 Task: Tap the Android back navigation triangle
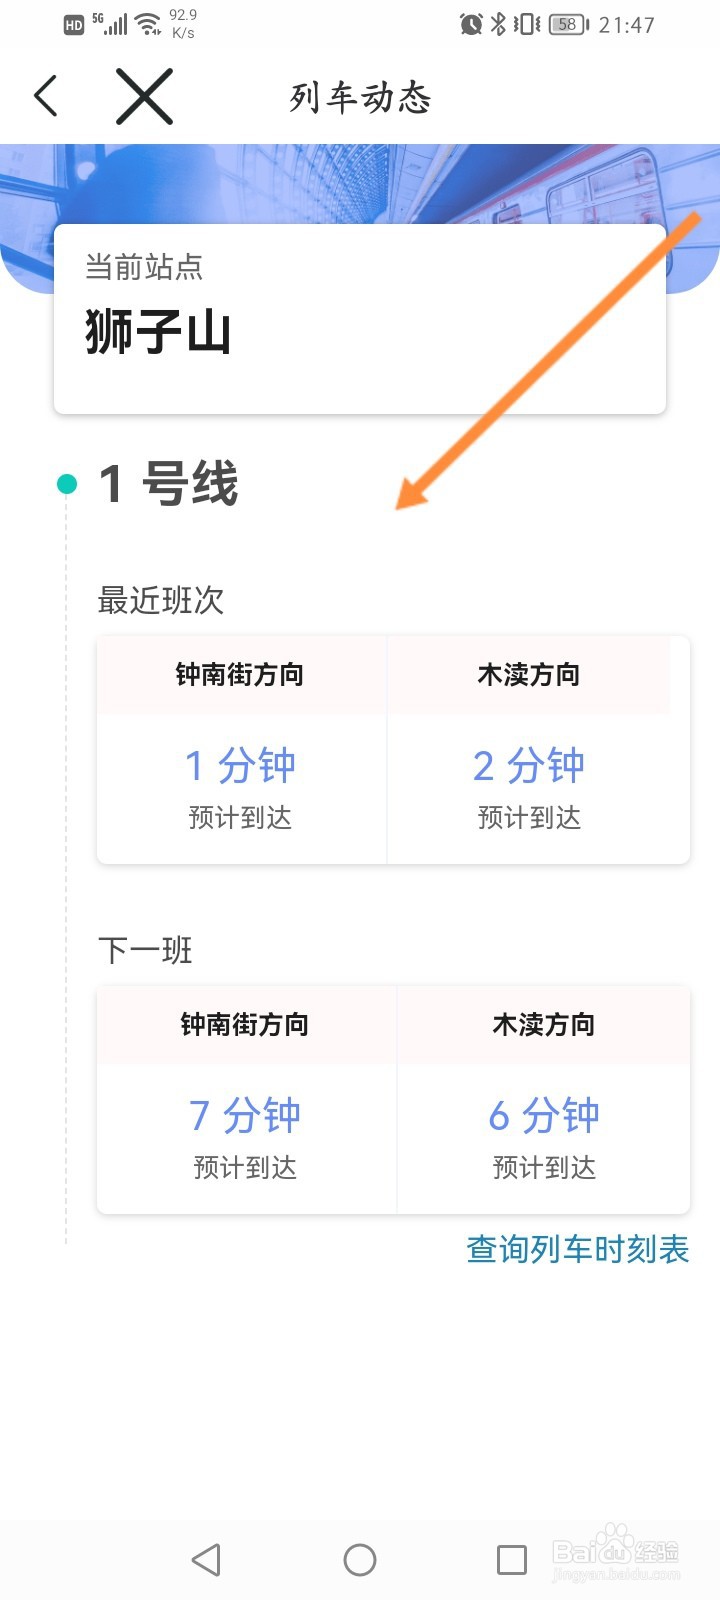[x=206, y=1559]
